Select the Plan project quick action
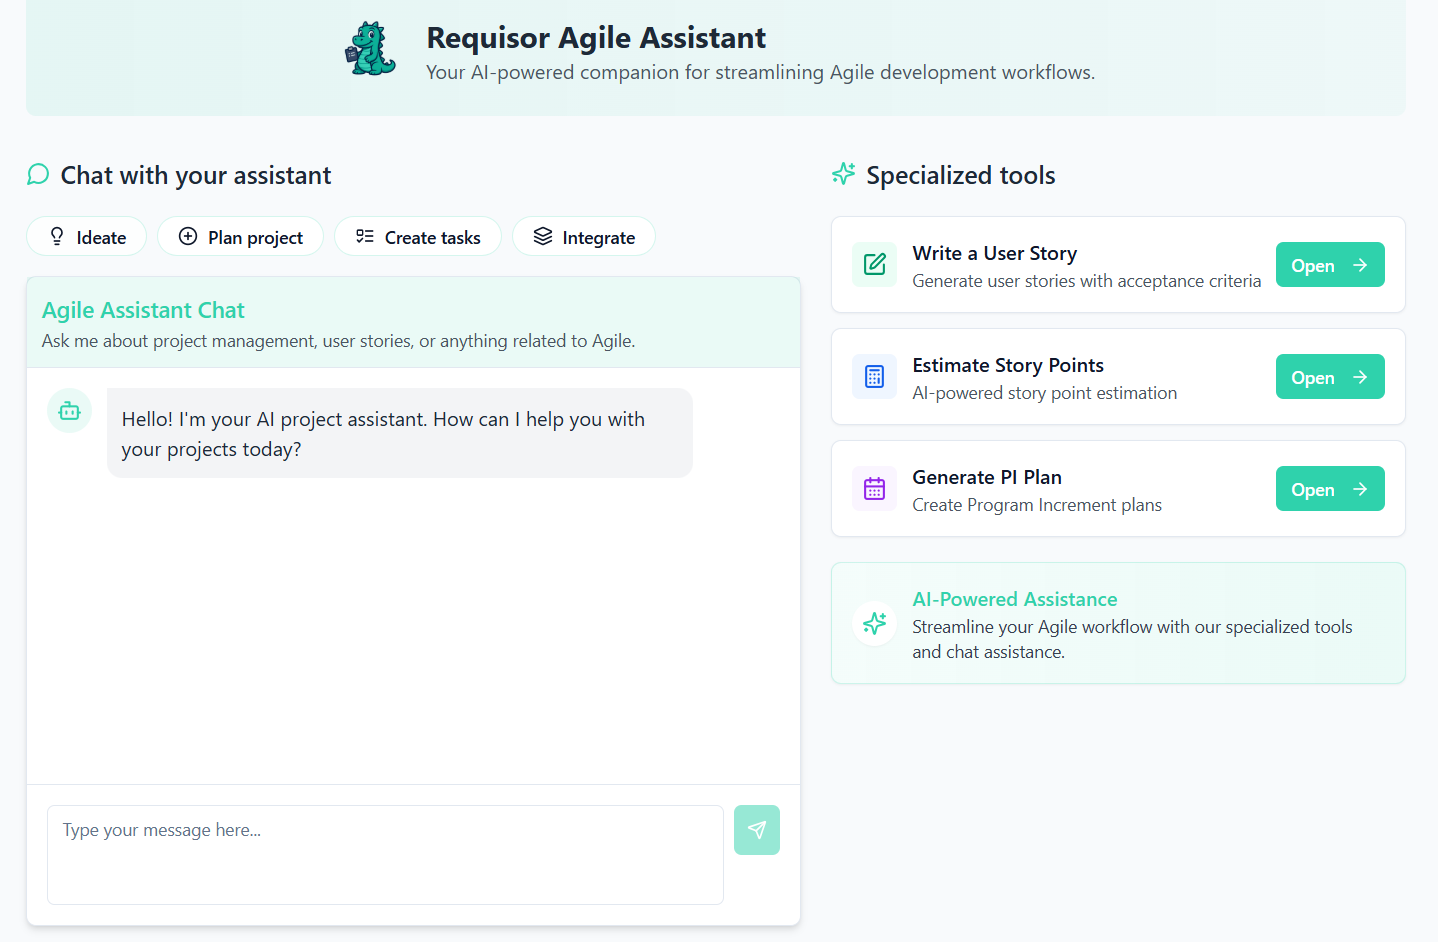This screenshot has width=1438, height=942. (240, 236)
